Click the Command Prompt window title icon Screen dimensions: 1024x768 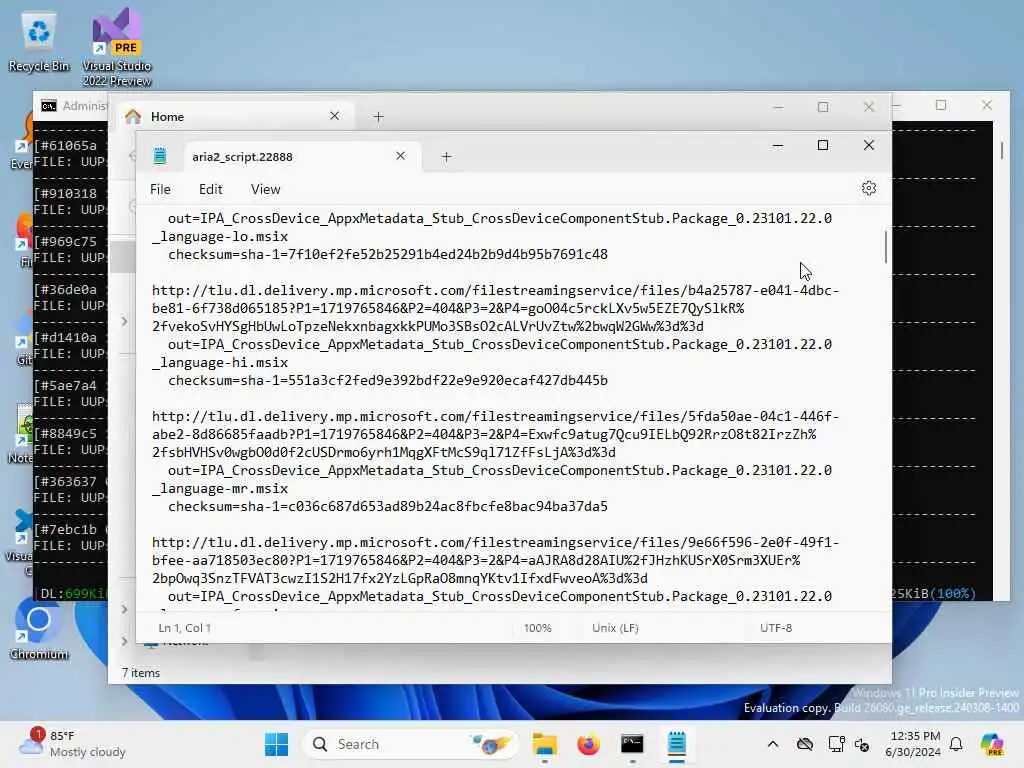point(49,106)
